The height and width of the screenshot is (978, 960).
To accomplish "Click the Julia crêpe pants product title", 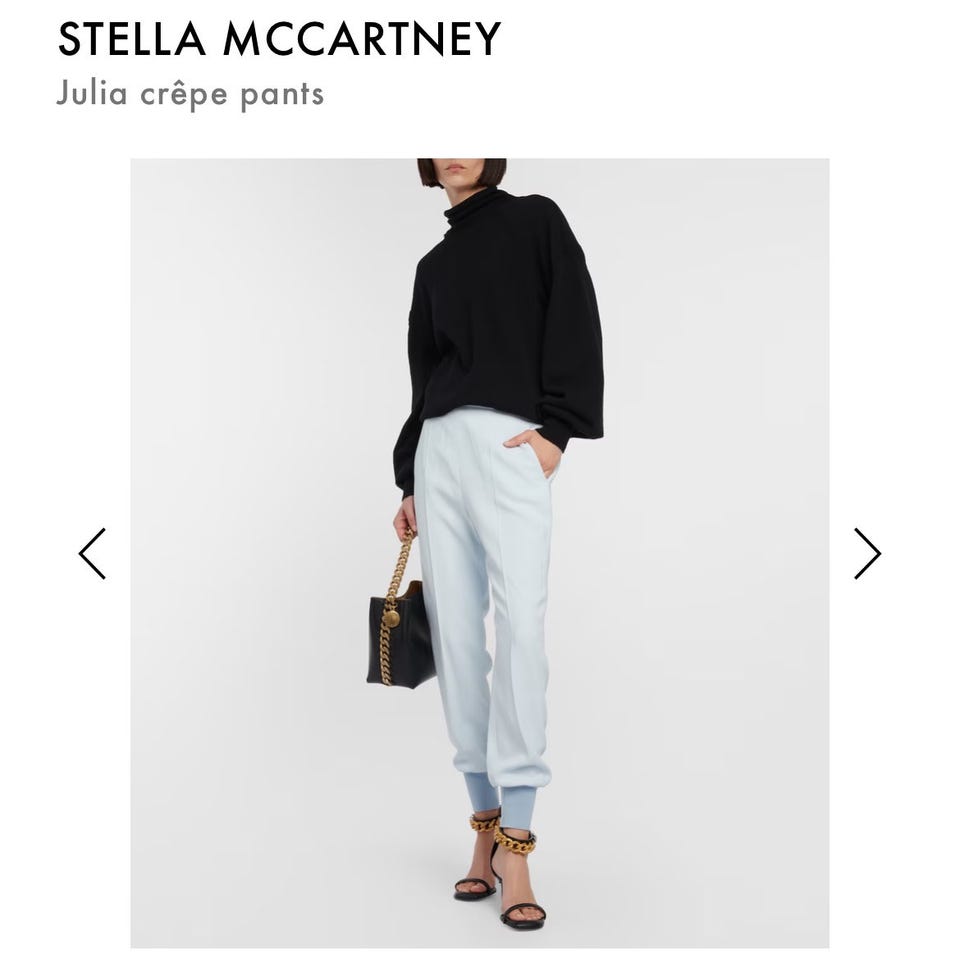I will pos(190,94).
